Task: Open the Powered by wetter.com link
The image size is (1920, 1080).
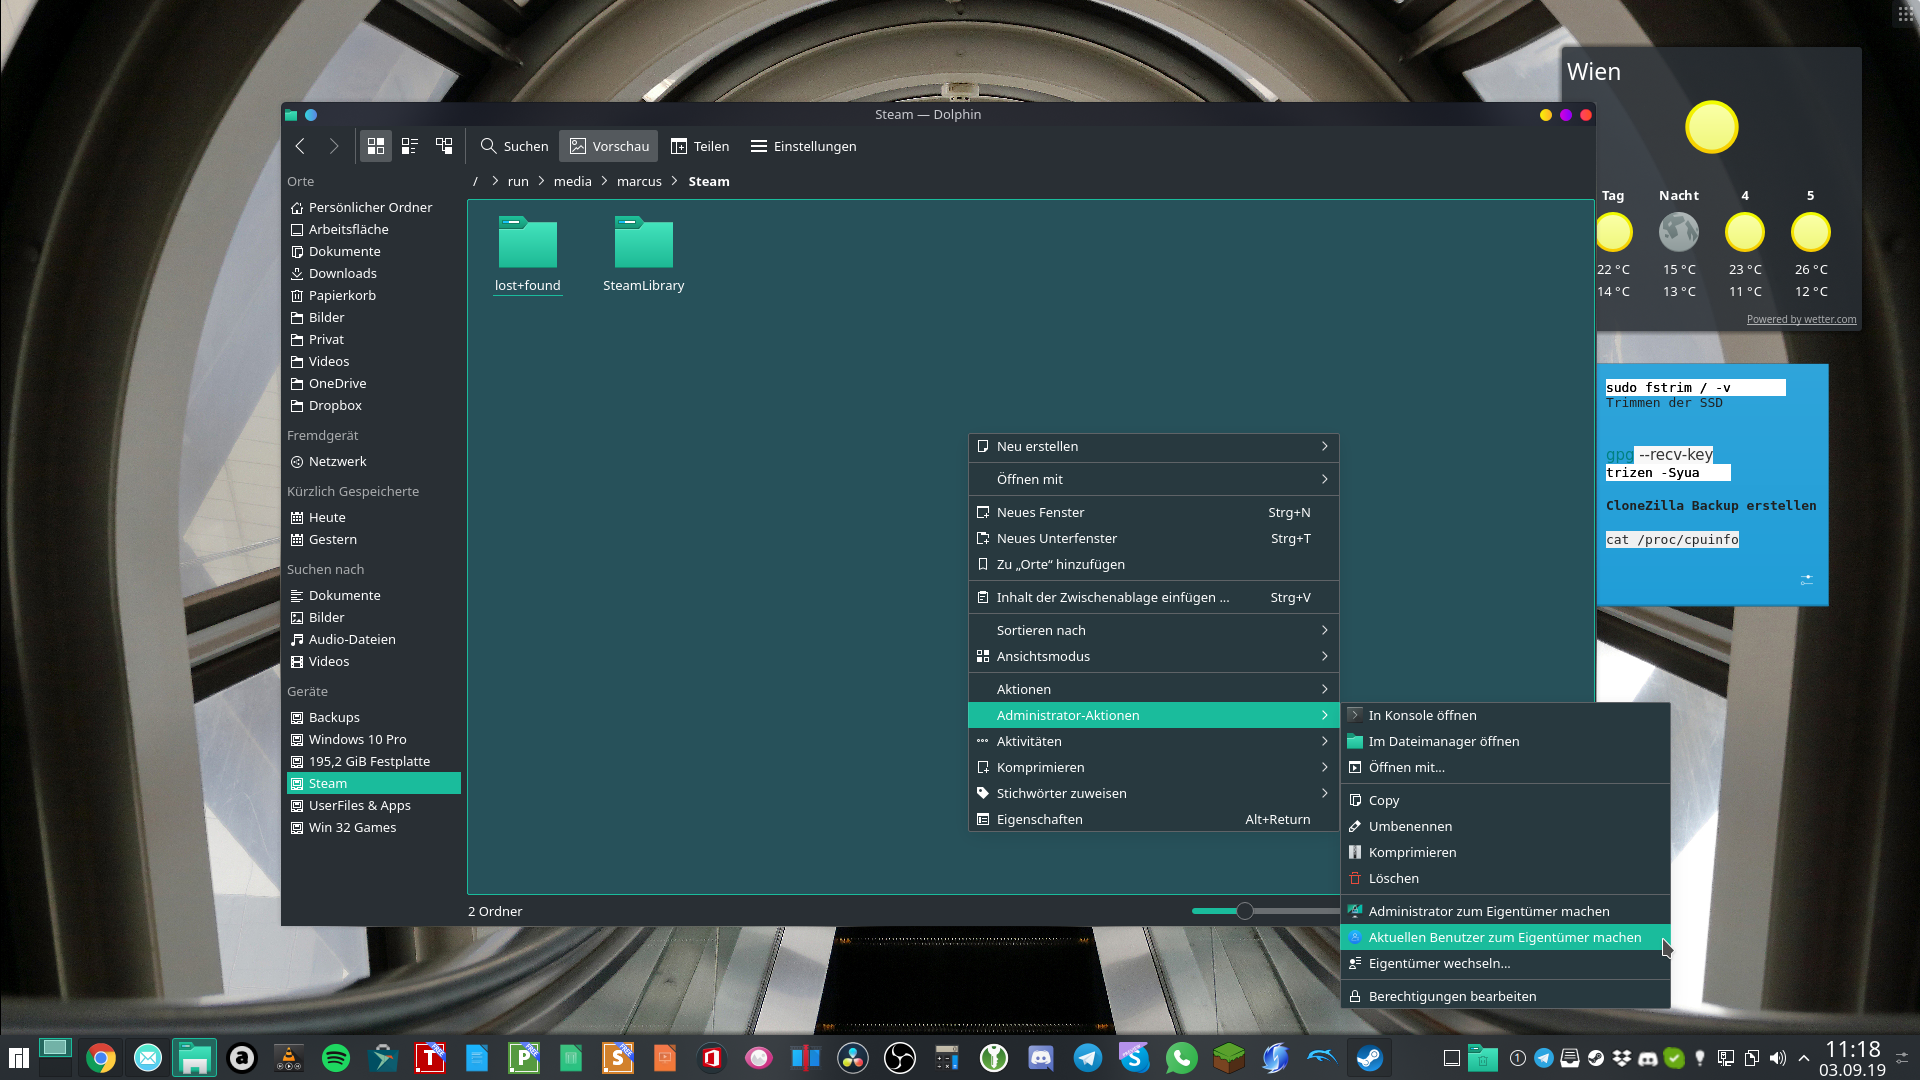Action: coord(1801,319)
